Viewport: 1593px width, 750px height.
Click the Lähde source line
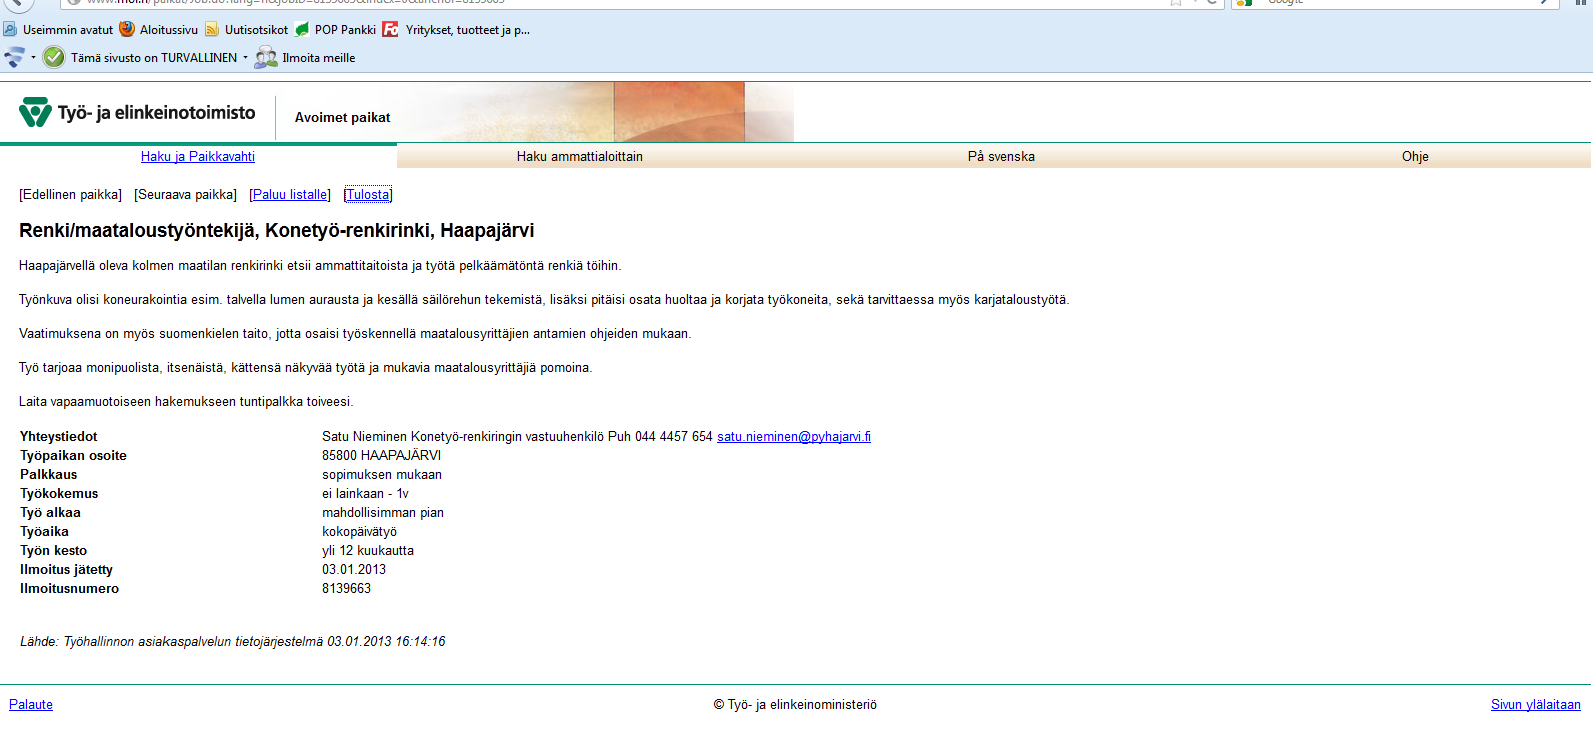(233, 642)
